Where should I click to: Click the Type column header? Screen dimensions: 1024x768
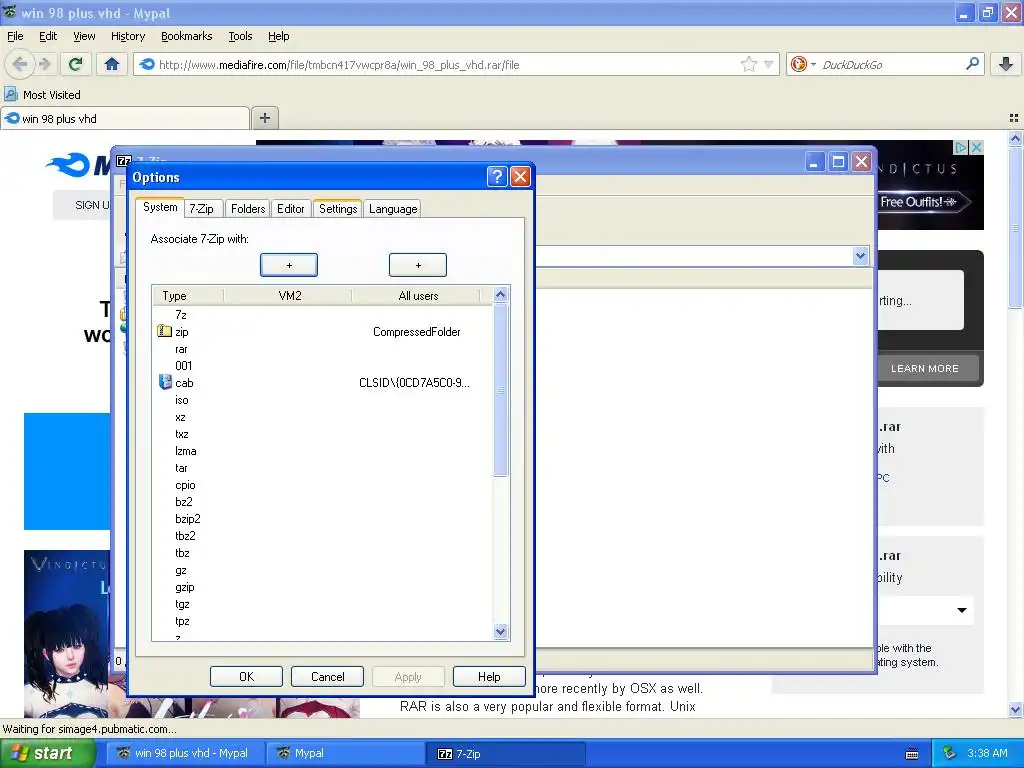tap(189, 295)
